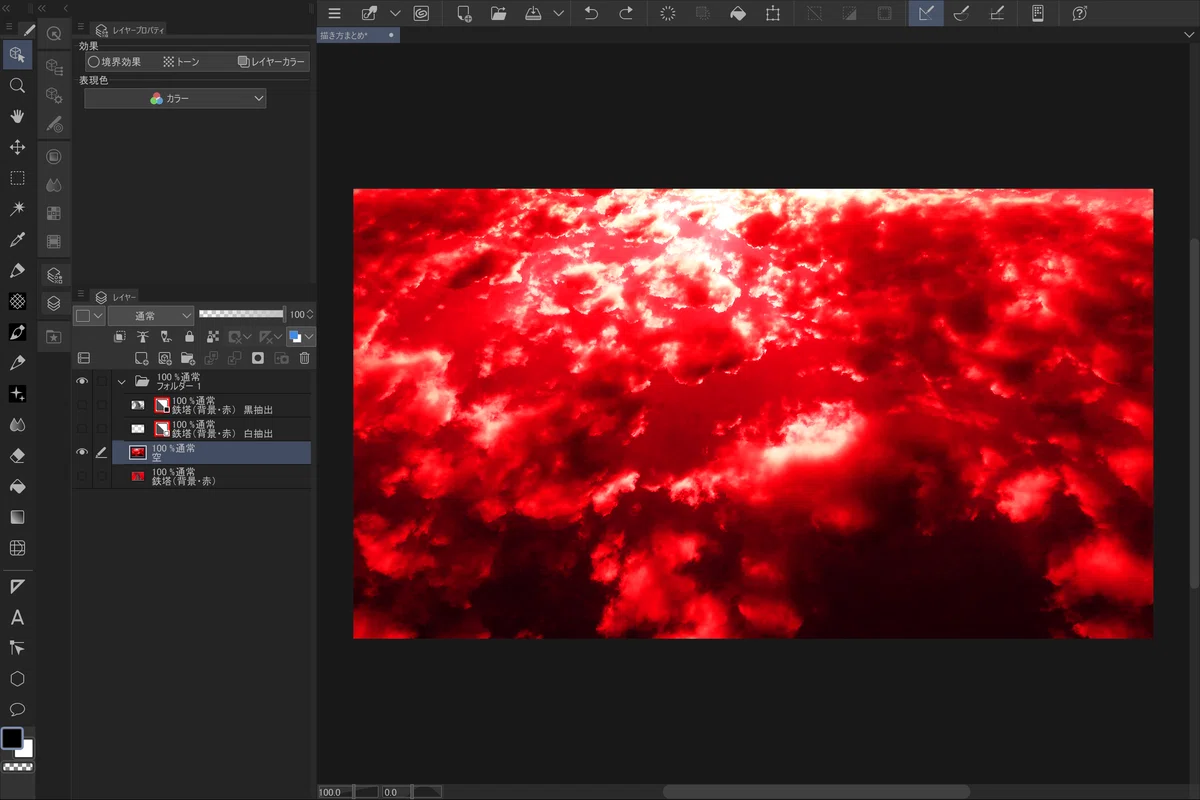
Task: Click the レイヤーカラー button
Action: click(x=272, y=62)
